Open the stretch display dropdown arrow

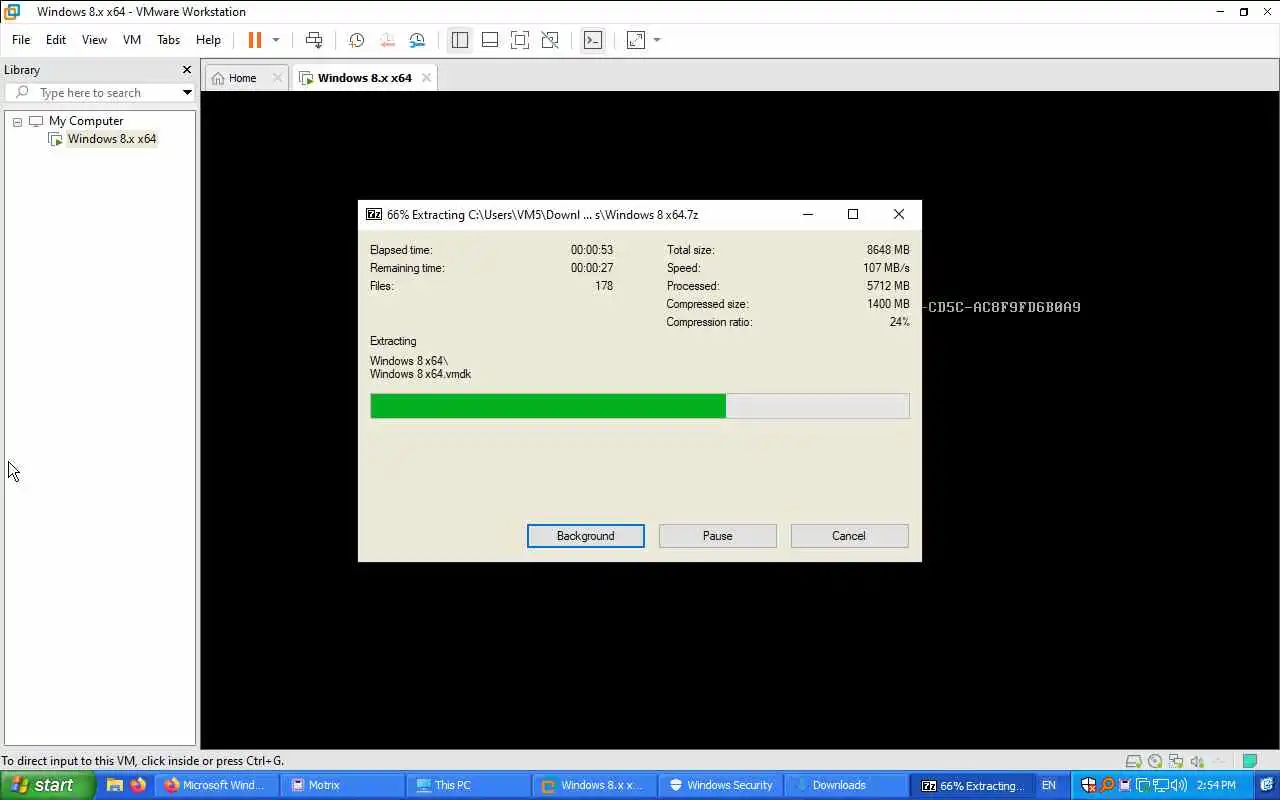657,40
